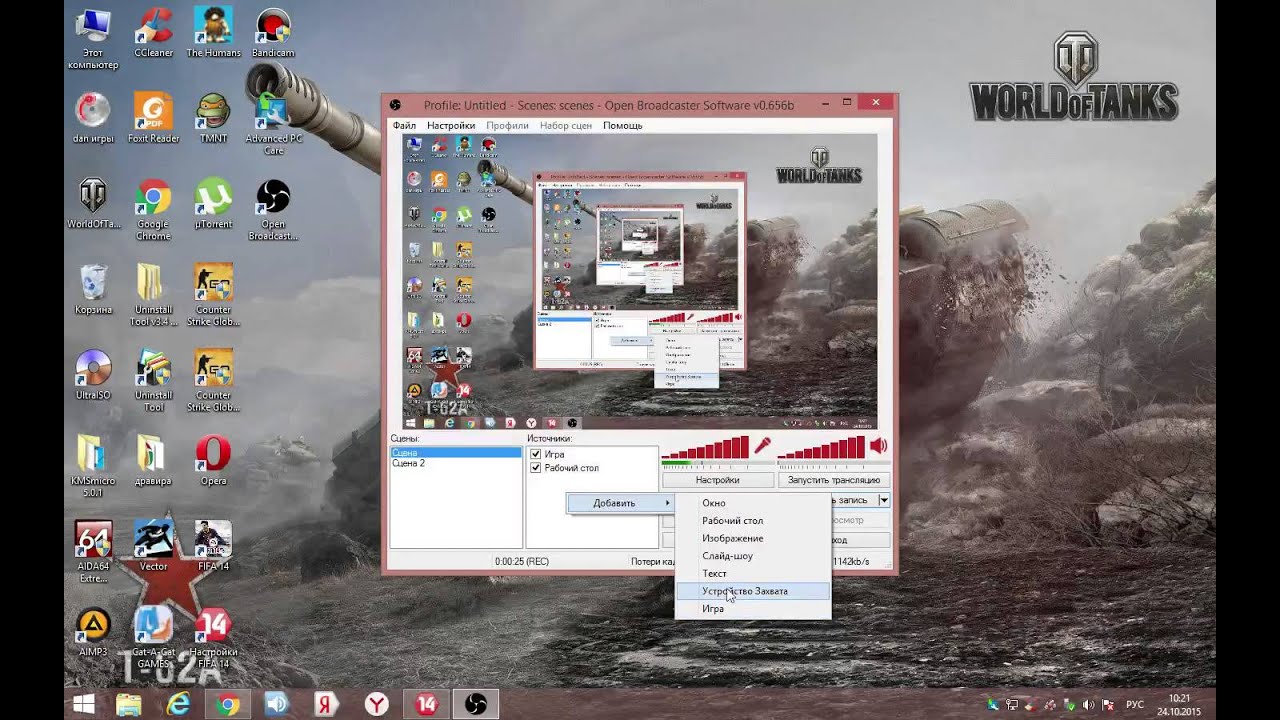Choose Игра in the add source submenu
The width and height of the screenshot is (1280, 720).
(x=752, y=609)
